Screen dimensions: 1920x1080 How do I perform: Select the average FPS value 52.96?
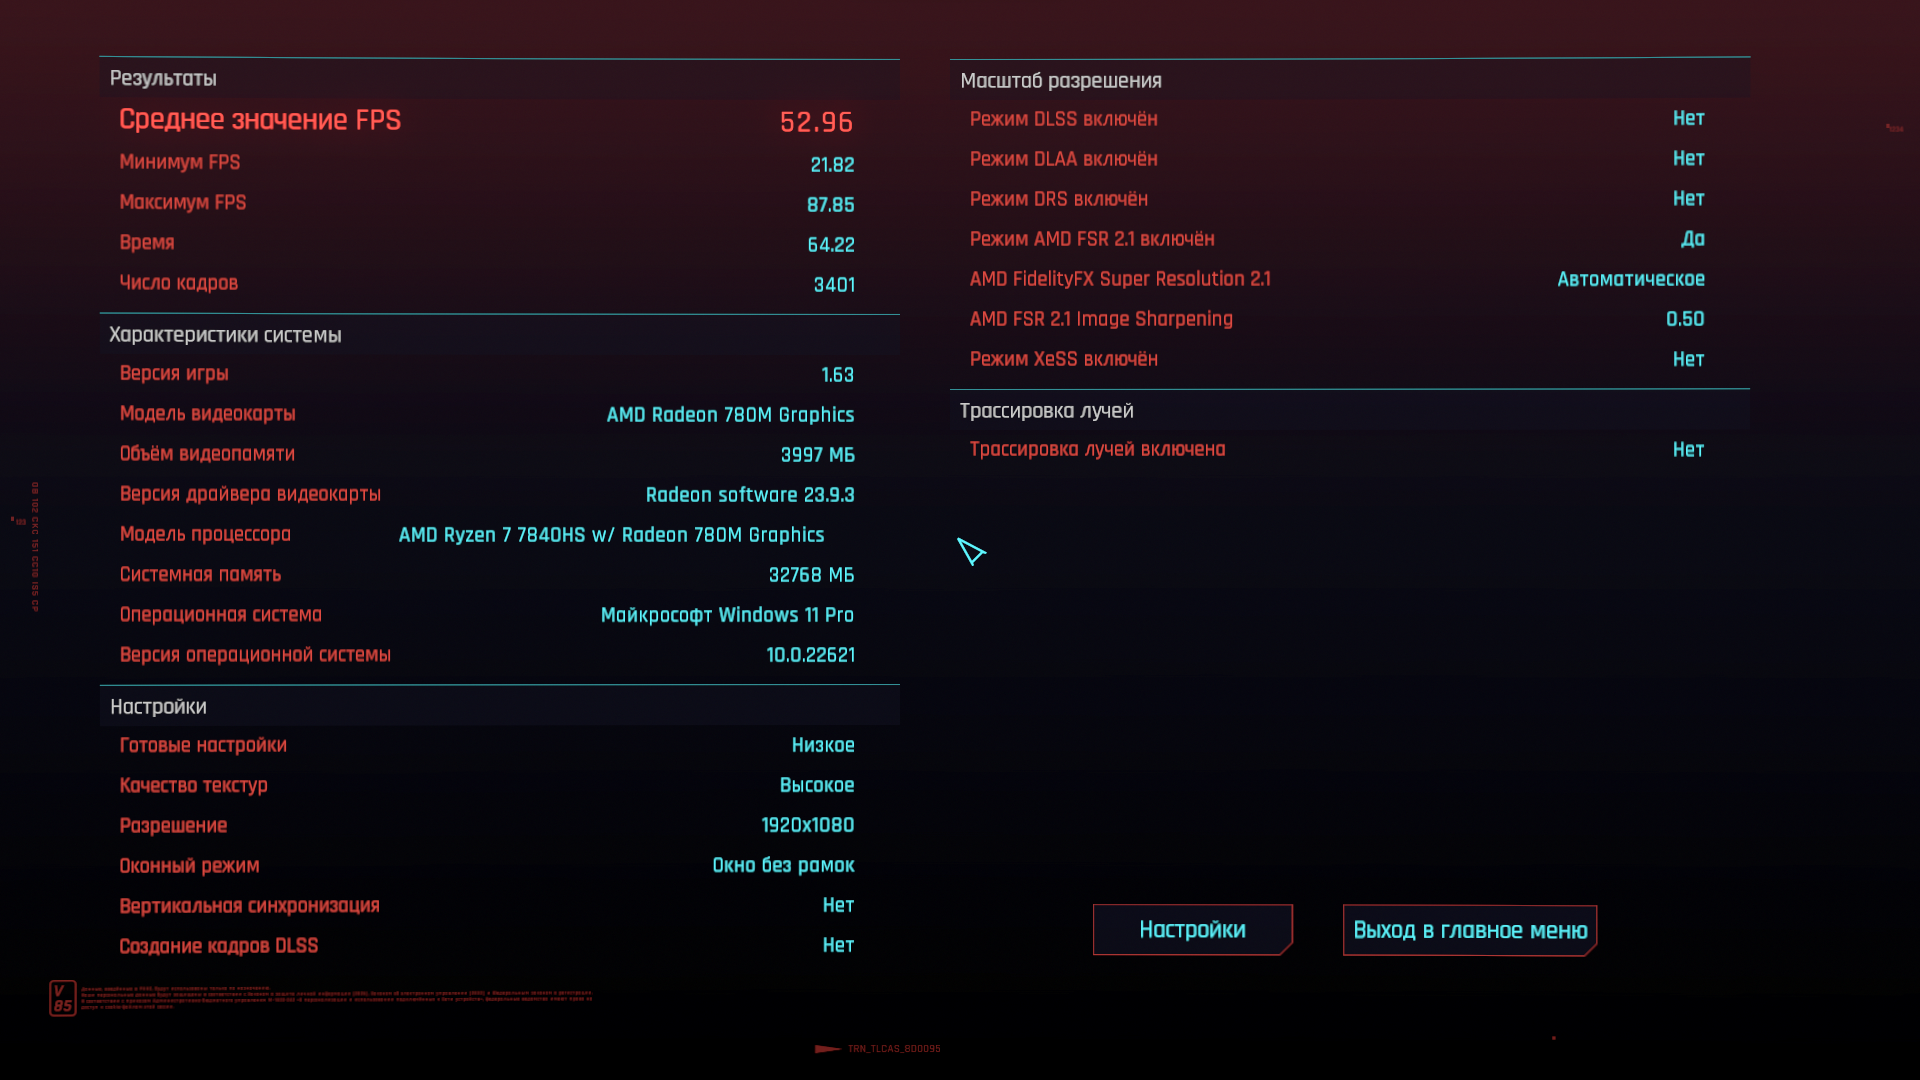(x=816, y=122)
